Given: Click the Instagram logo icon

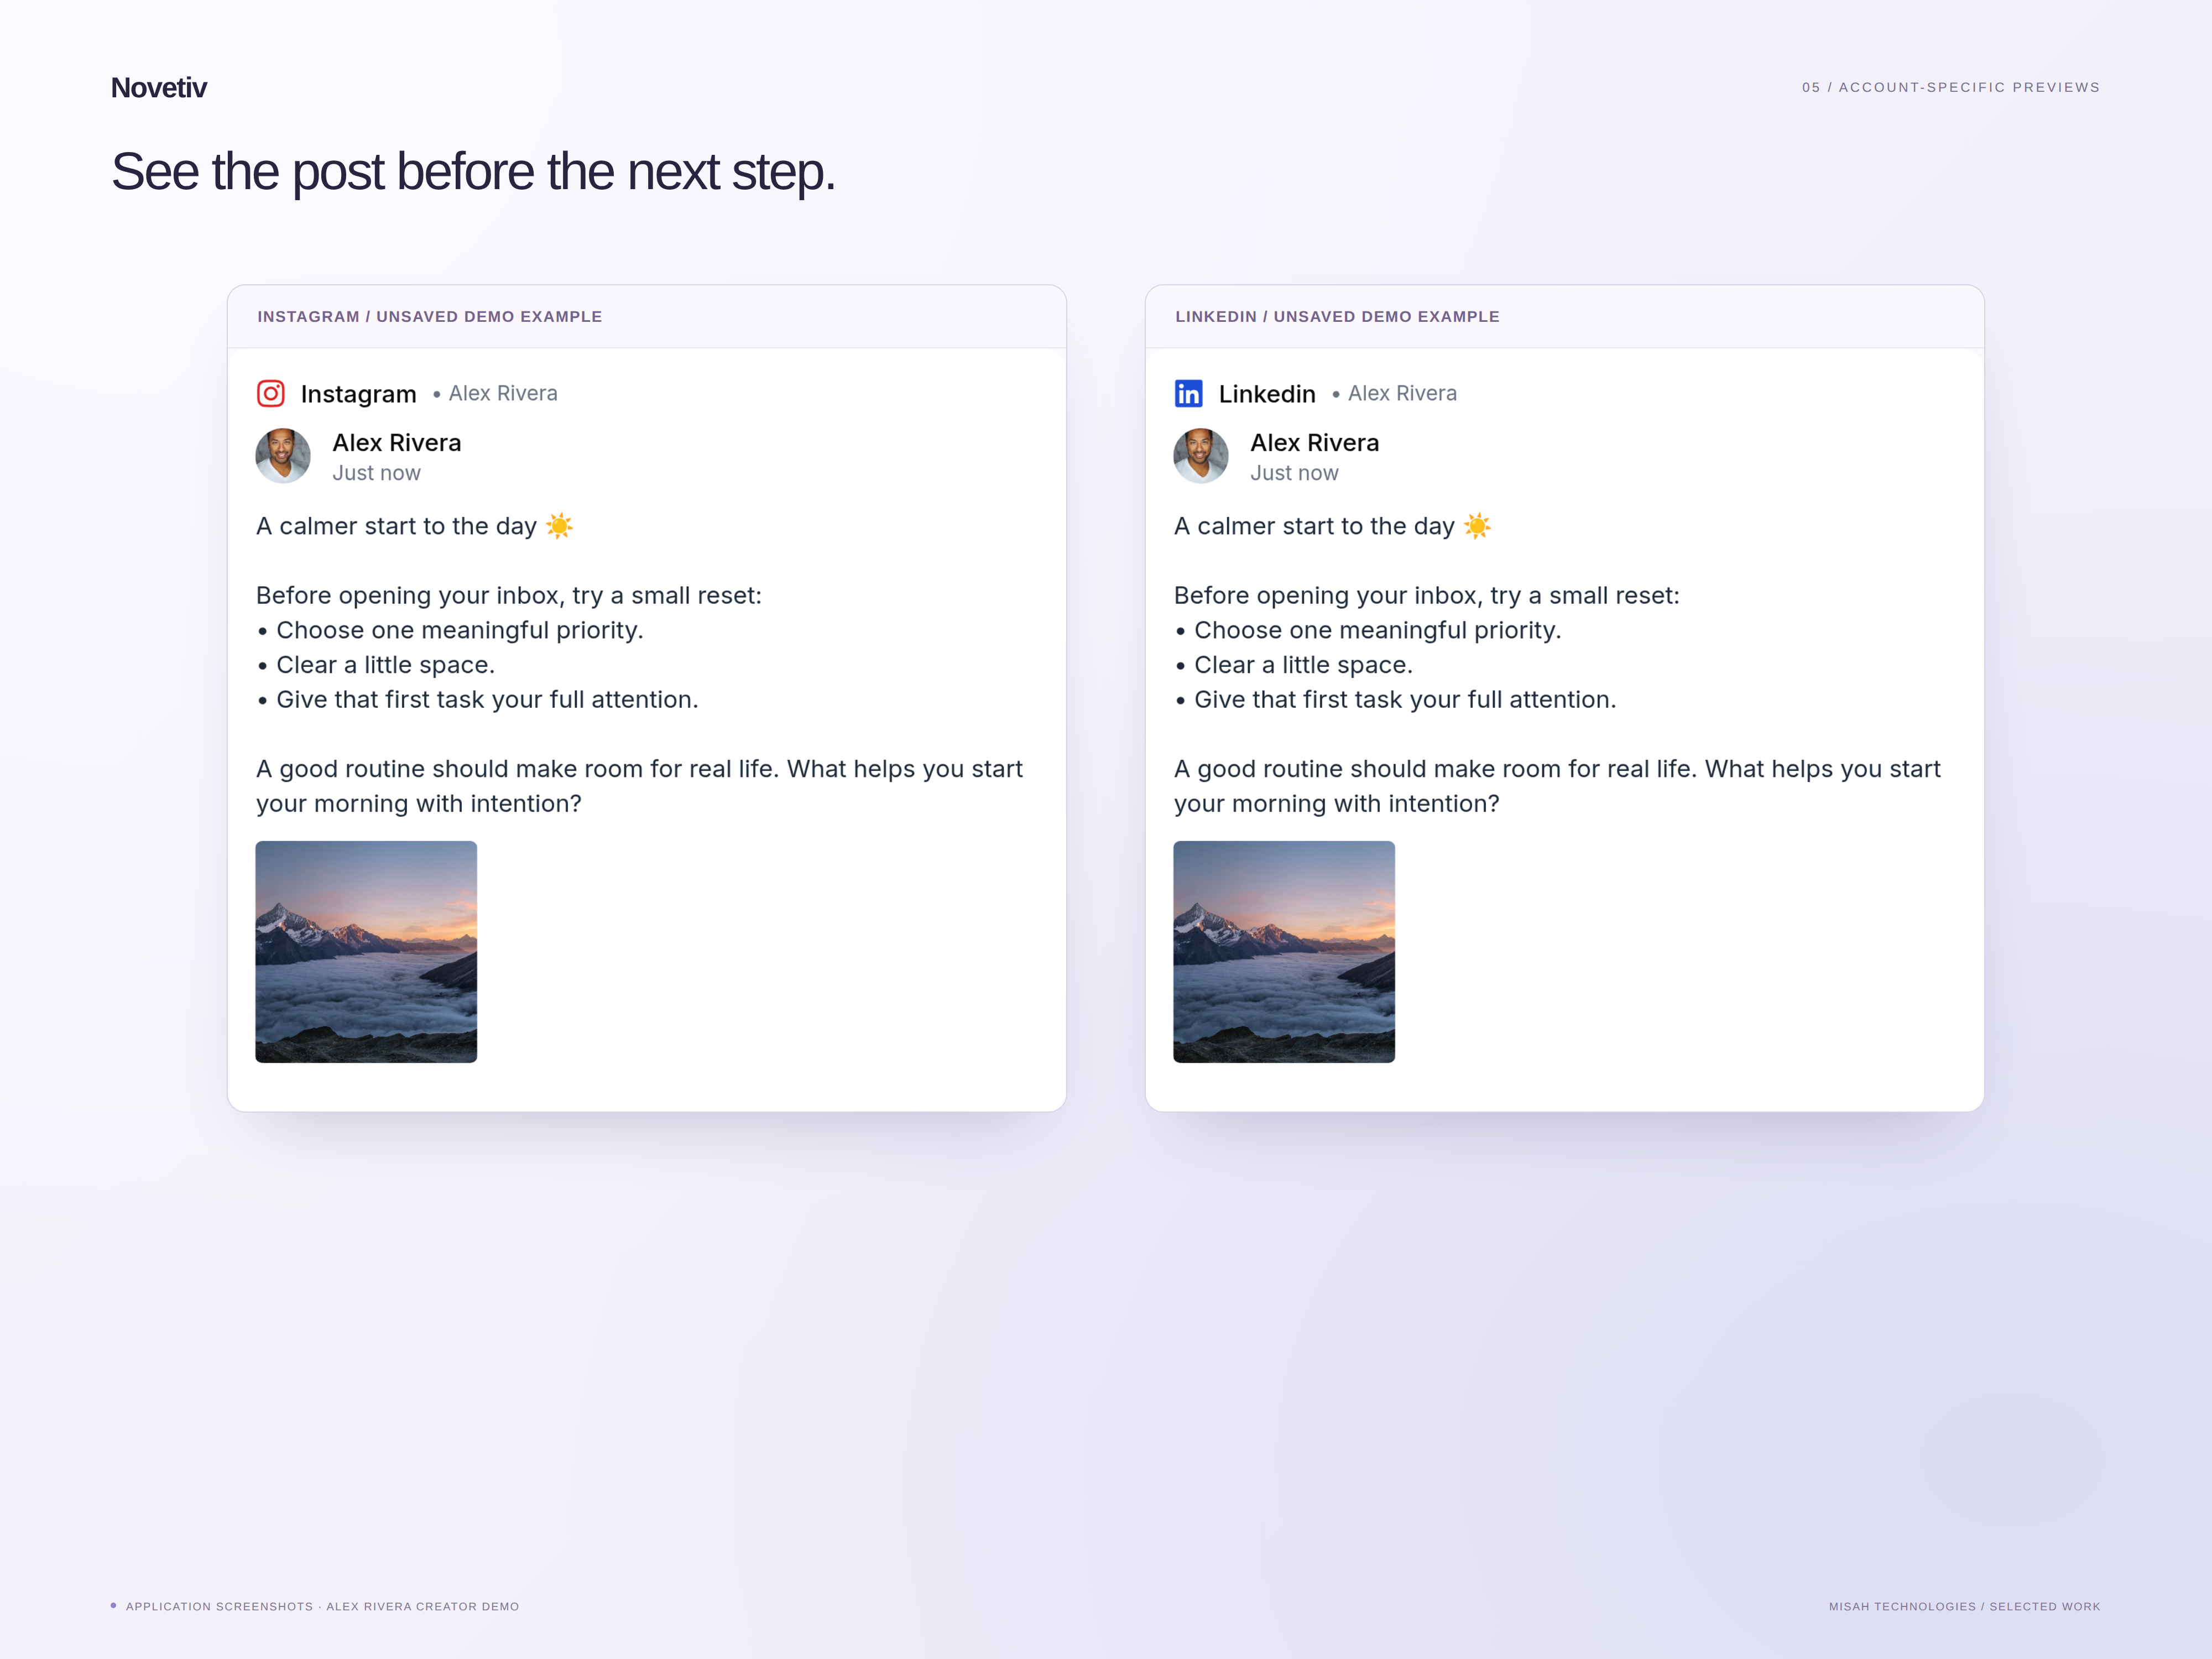Looking at the screenshot, I should tap(271, 393).
